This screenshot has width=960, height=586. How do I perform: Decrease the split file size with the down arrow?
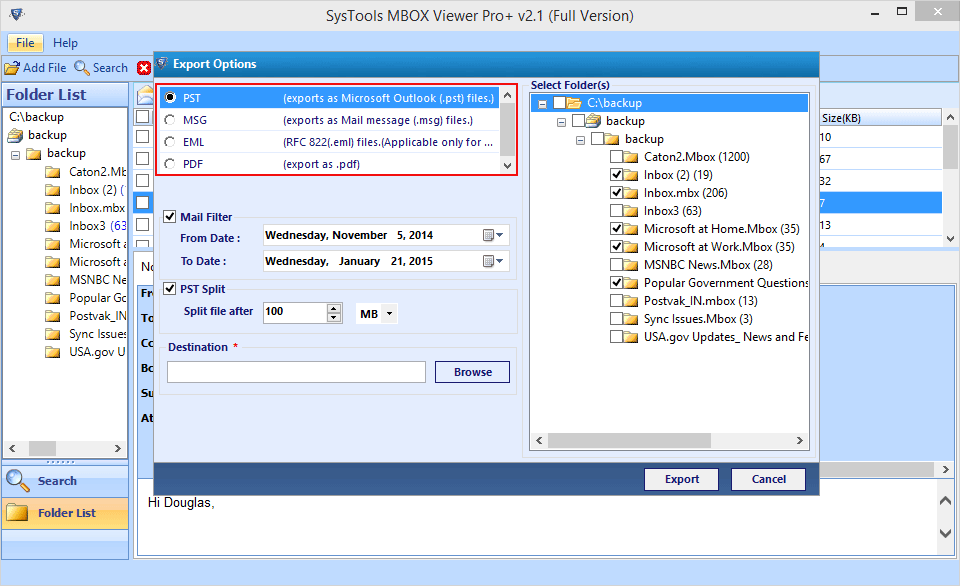click(x=334, y=317)
